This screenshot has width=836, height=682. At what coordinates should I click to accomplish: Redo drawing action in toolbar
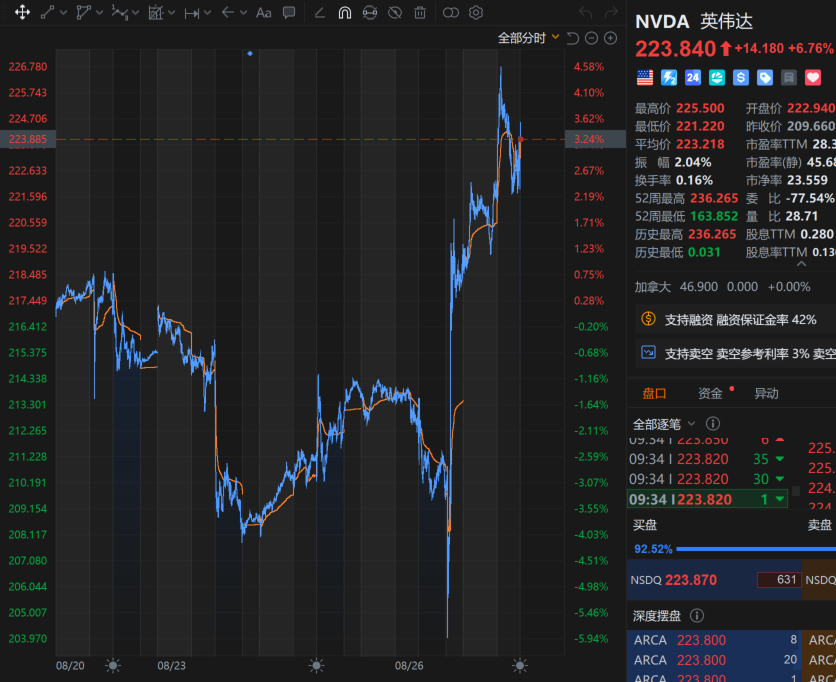pyautogui.click(x=611, y=12)
